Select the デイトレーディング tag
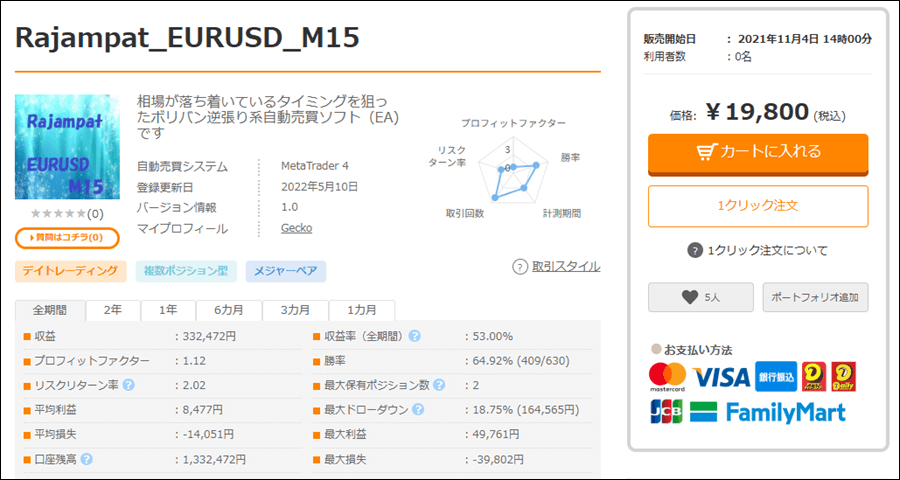Image resolution: width=900 pixels, height=480 pixels. [71, 271]
